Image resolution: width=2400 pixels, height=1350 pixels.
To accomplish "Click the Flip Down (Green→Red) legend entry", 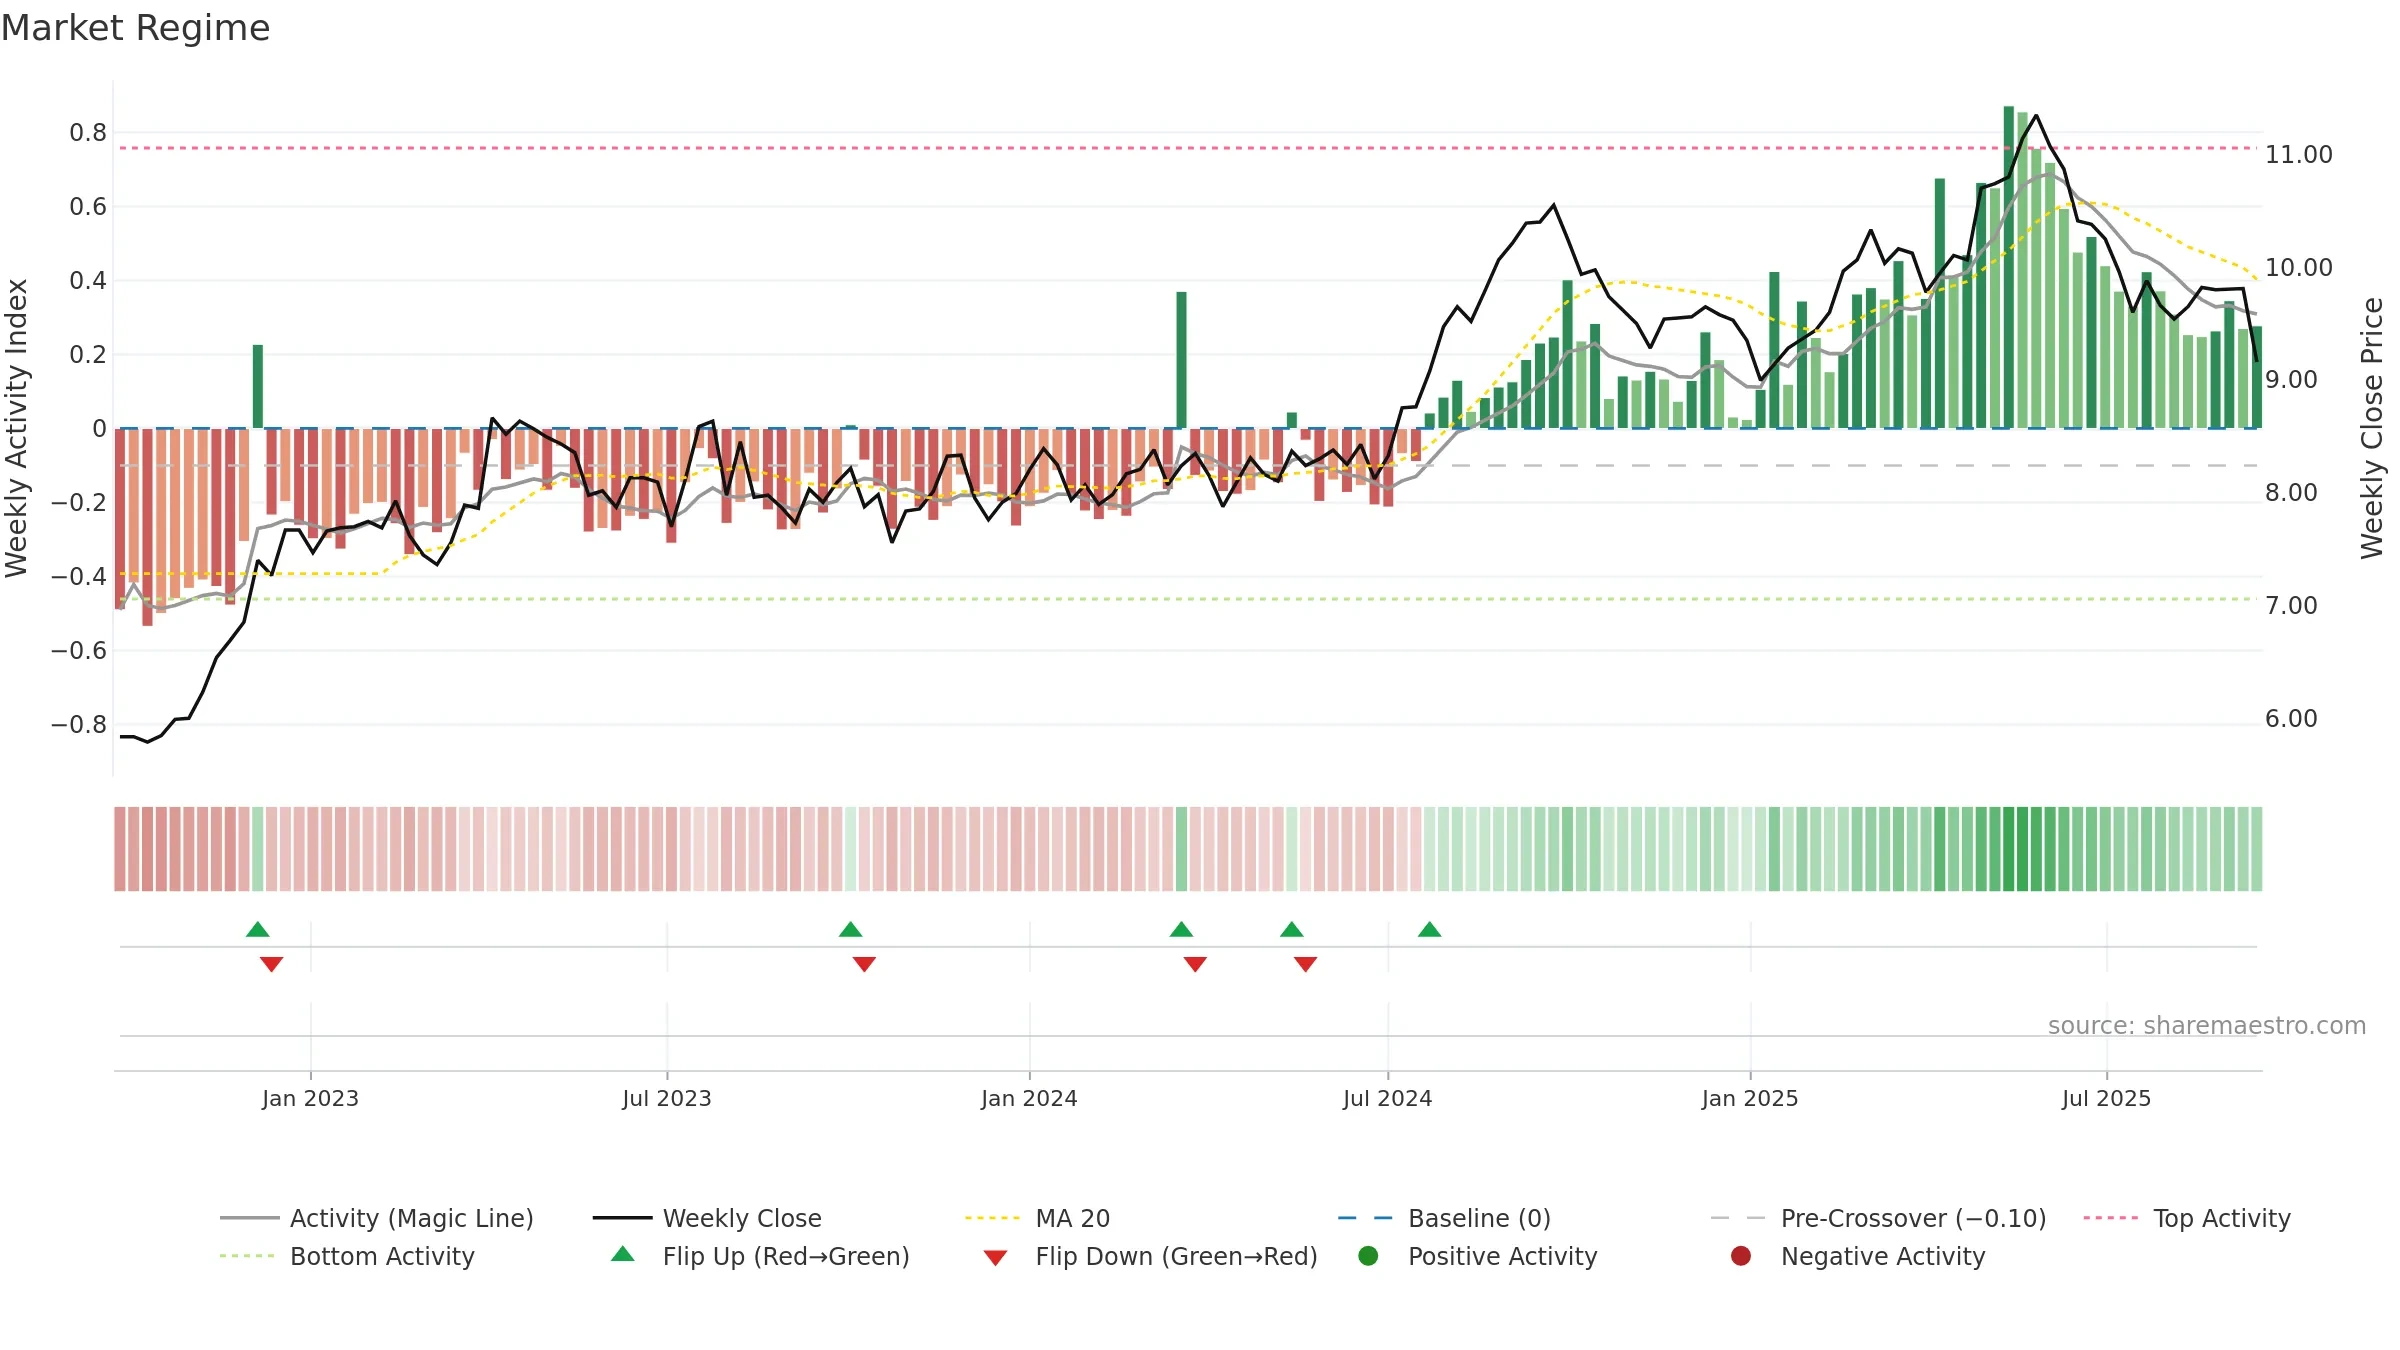I will coord(1150,1256).
